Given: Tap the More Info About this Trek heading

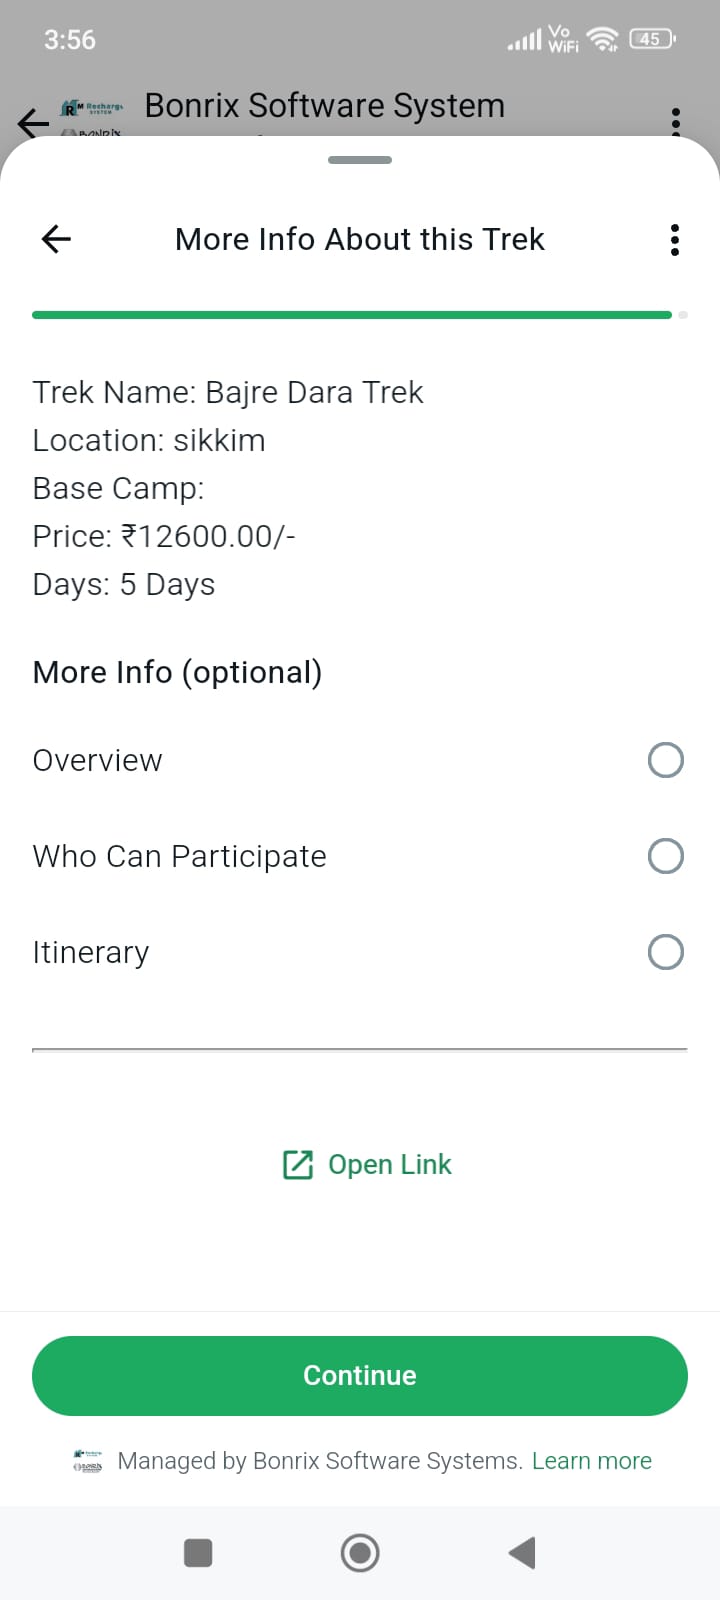Looking at the screenshot, I should click(360, 240).
